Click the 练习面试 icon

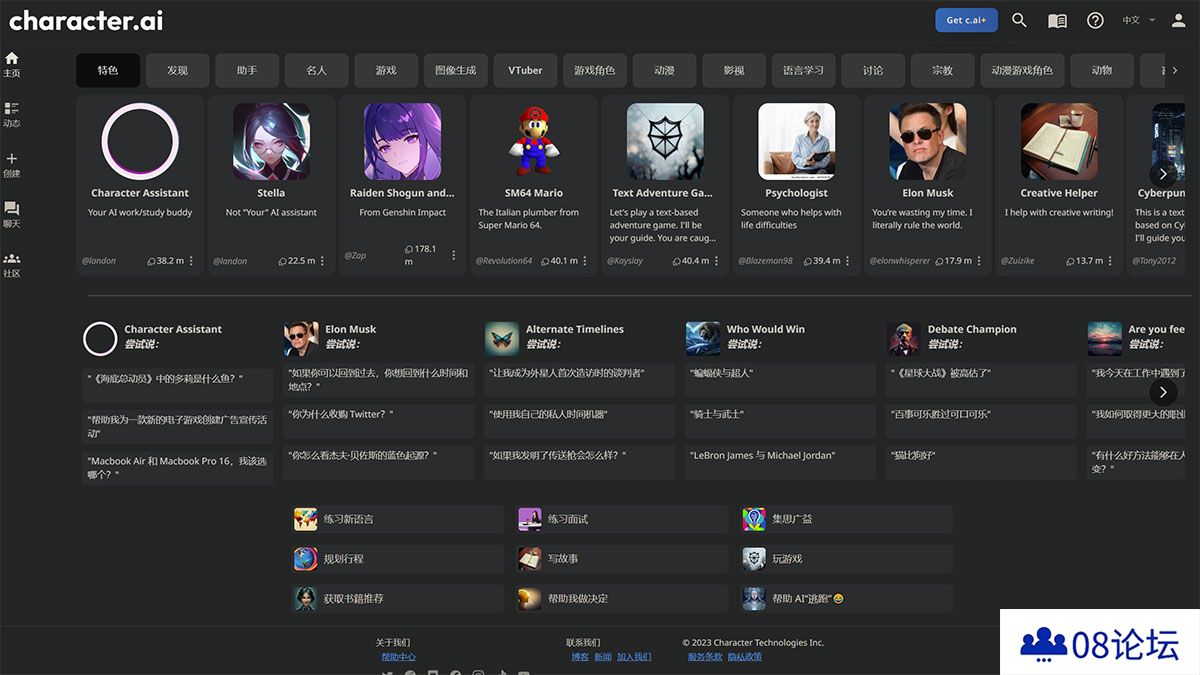coord(530,519)
